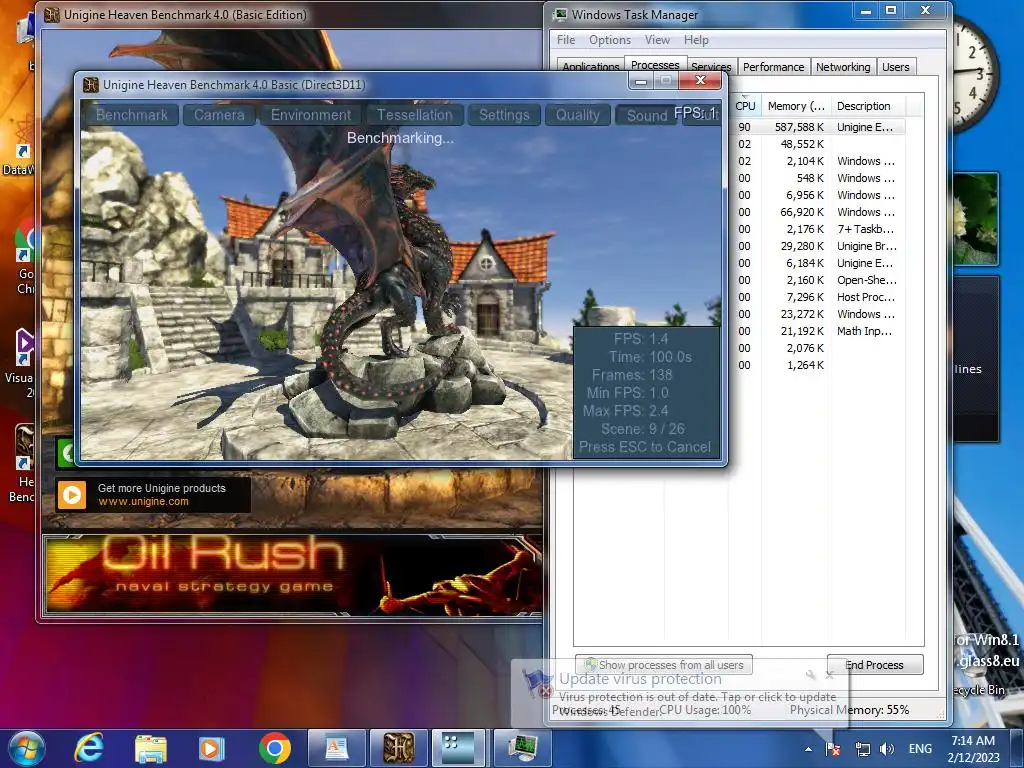The width and height of the screenshot is (1024, 768).
Task: Open notification wrench options icon
Action: 810,675
